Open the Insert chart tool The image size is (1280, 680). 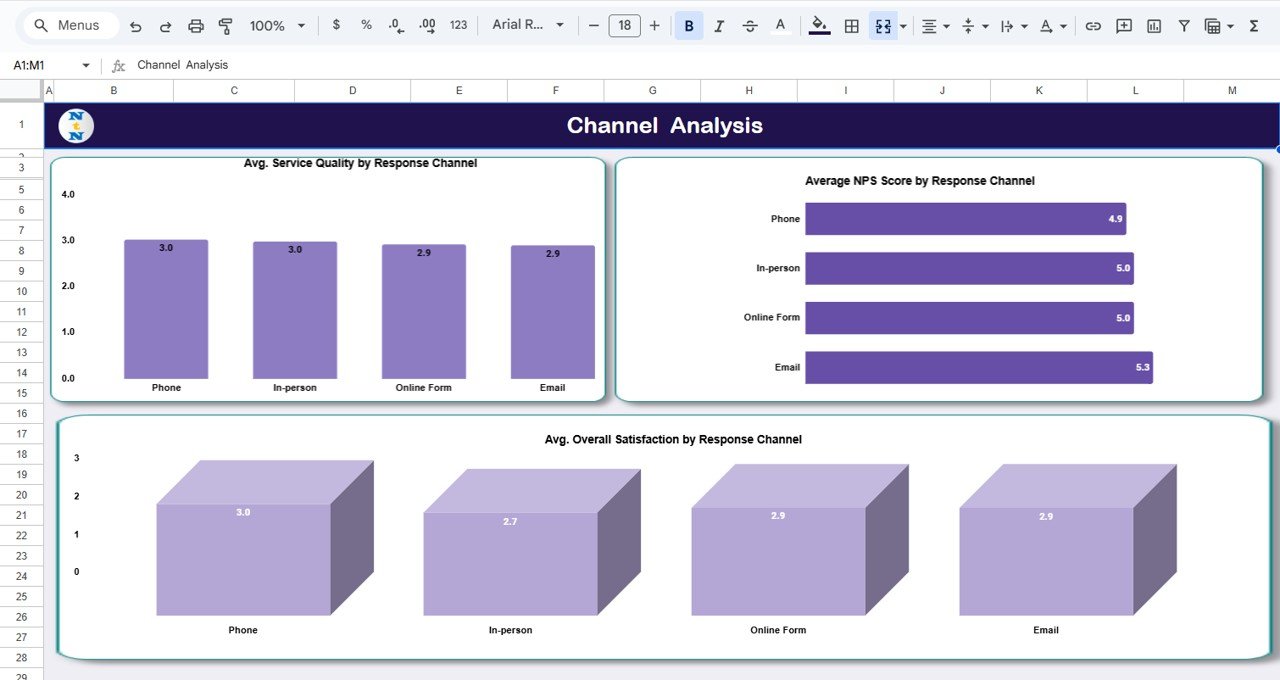click(x=1155, y=25)
